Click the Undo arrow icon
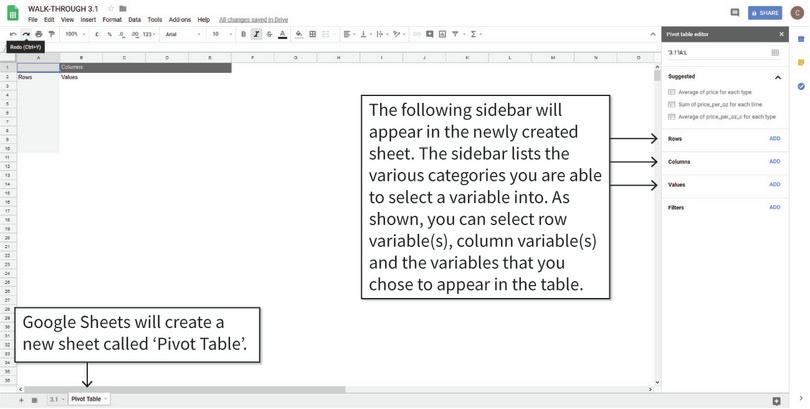This screenshot has width=810, height=409. pyautogui.click(x=13, y=34)
